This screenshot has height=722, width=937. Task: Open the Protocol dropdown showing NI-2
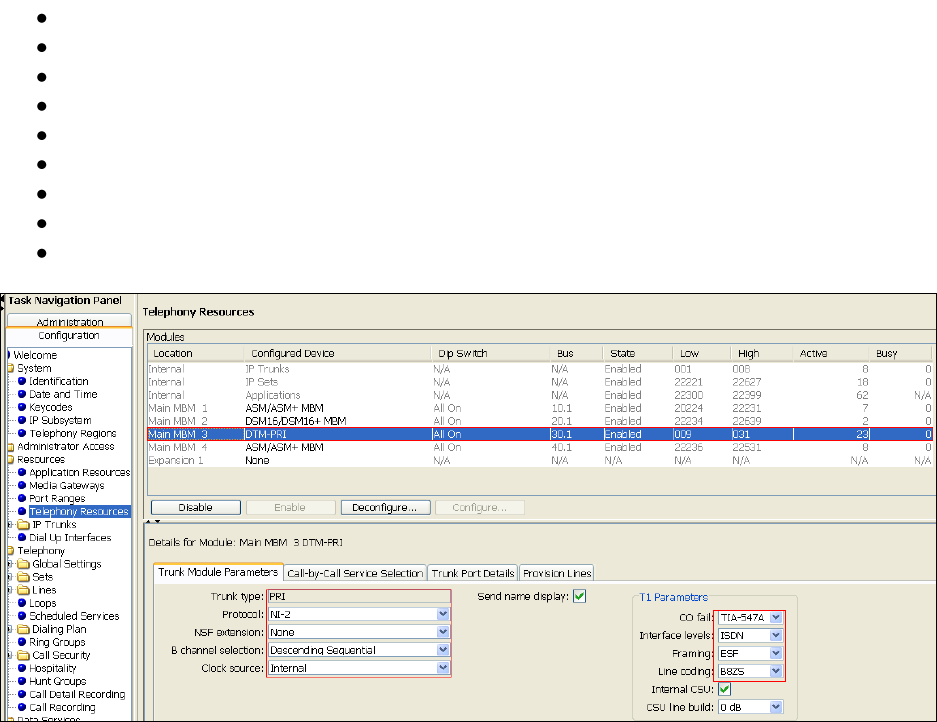point(443,614)
